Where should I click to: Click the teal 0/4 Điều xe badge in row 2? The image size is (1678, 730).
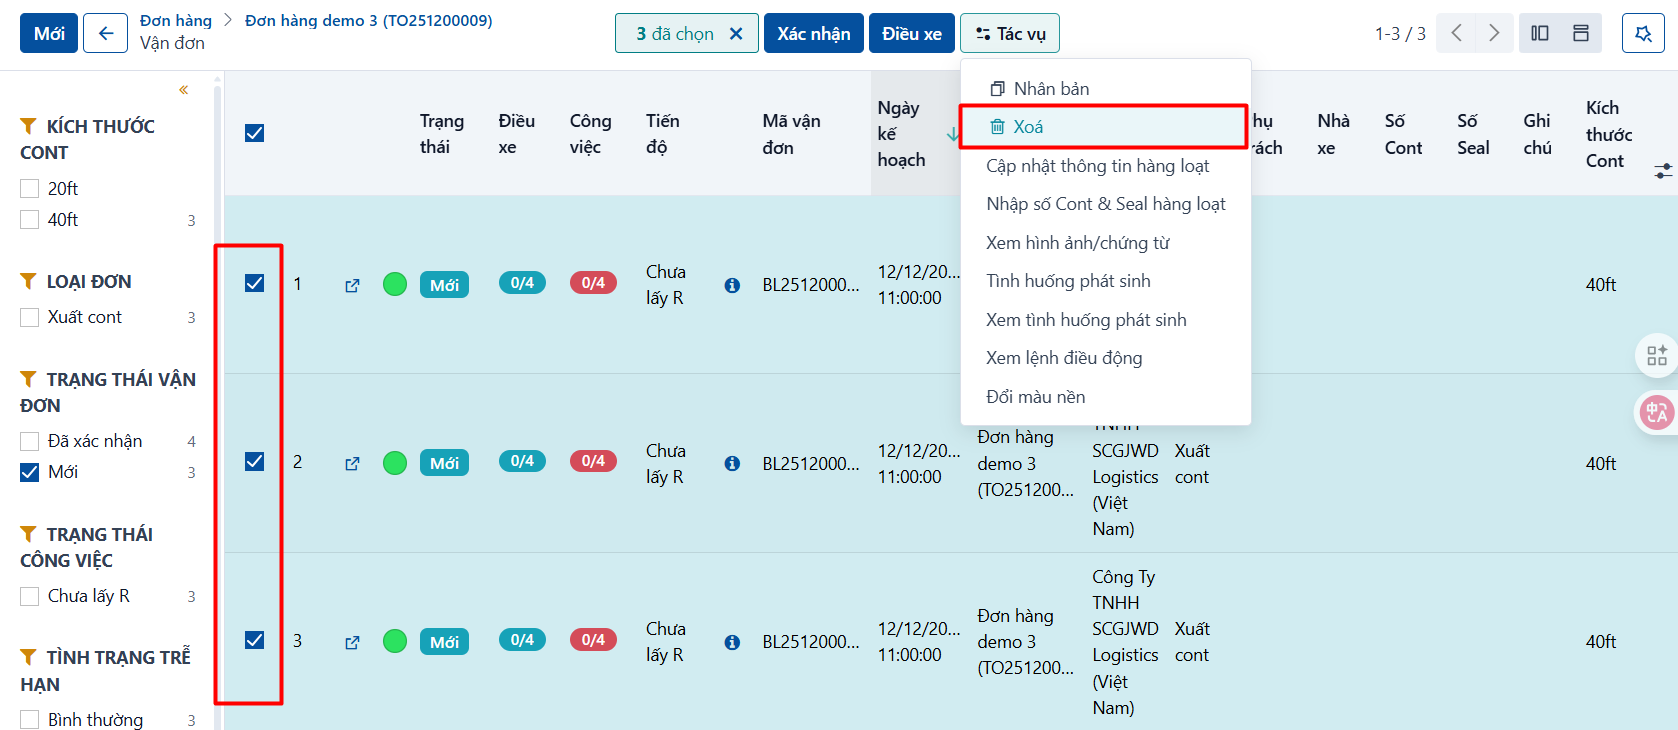pyautogui.click(x=522, y=461)
